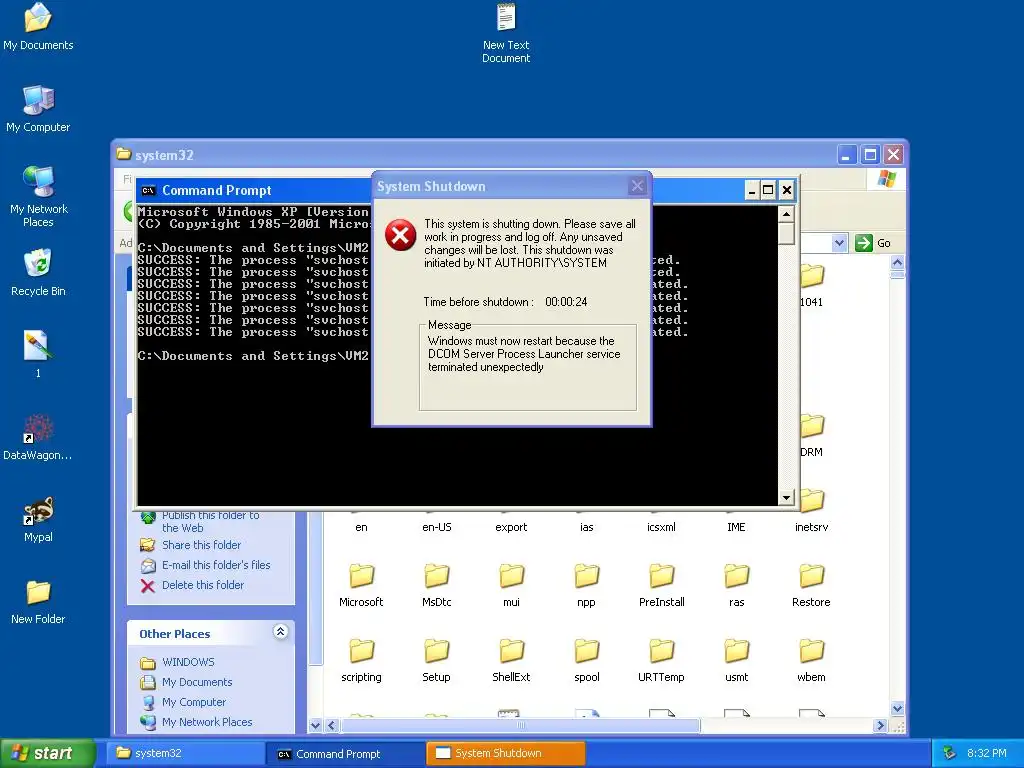
Task: Open the address bar dropdown arrow
Action: pyautogui.click(x=839, y=243)
